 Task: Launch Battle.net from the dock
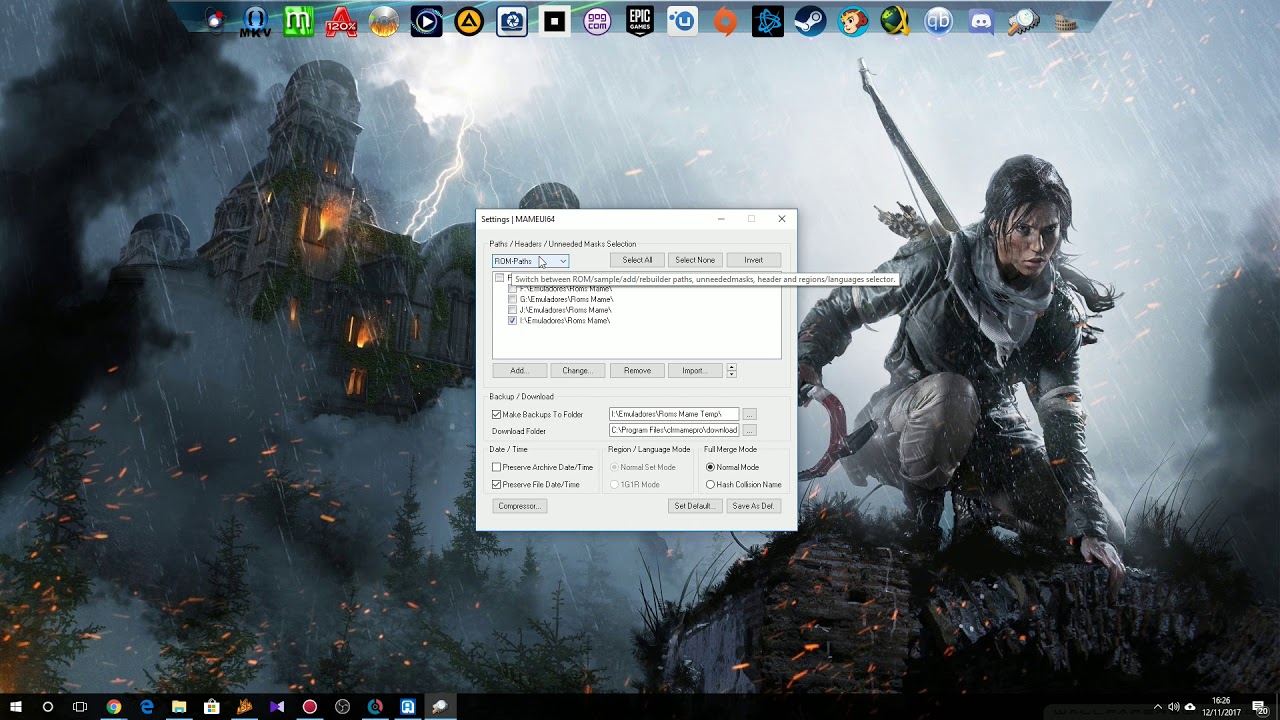[x=768, y=21]
